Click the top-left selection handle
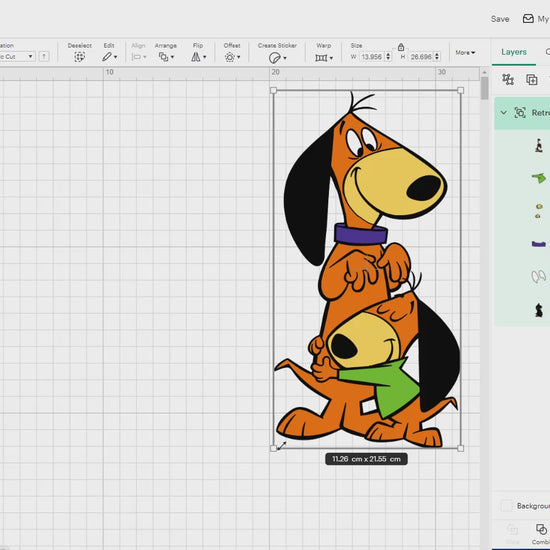 coord(274,90)
